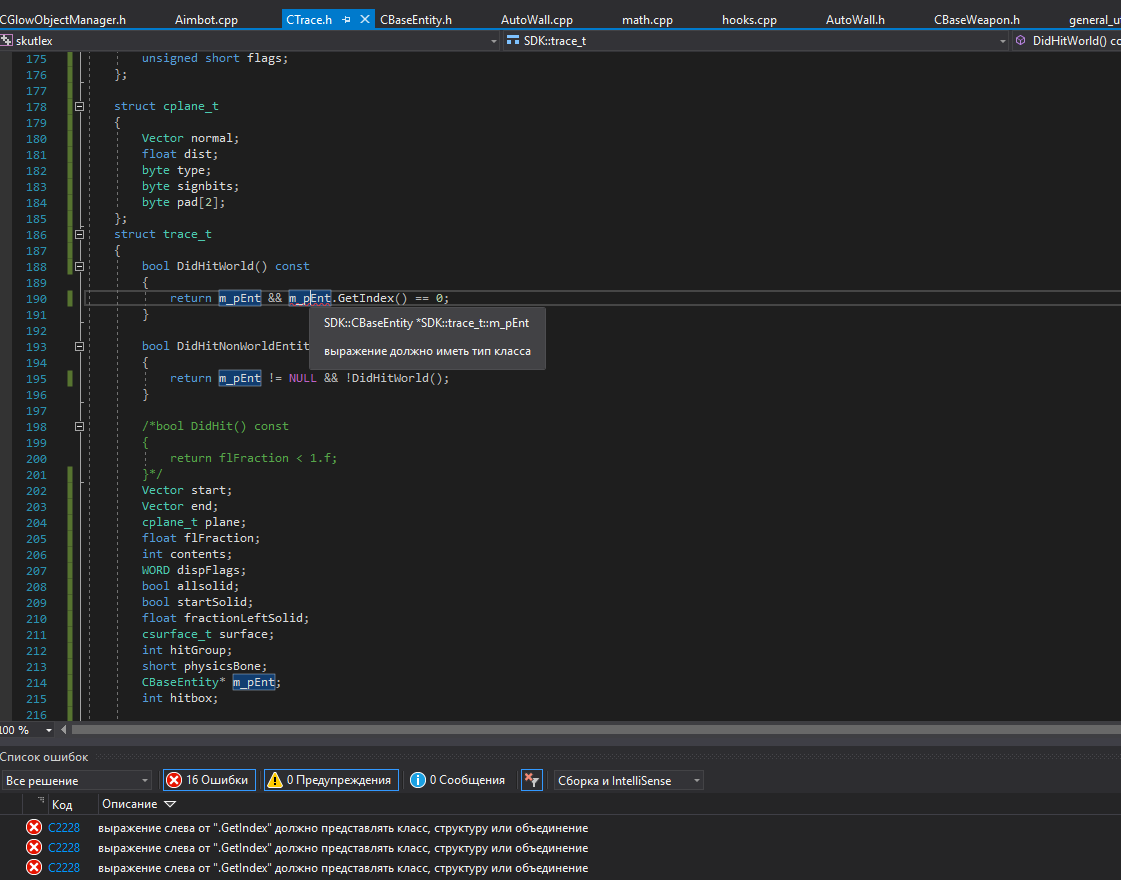Screen dimensions: 1121x880
Task: Click the SDK::trace_t struct icon
Action: tap(513, 41)
